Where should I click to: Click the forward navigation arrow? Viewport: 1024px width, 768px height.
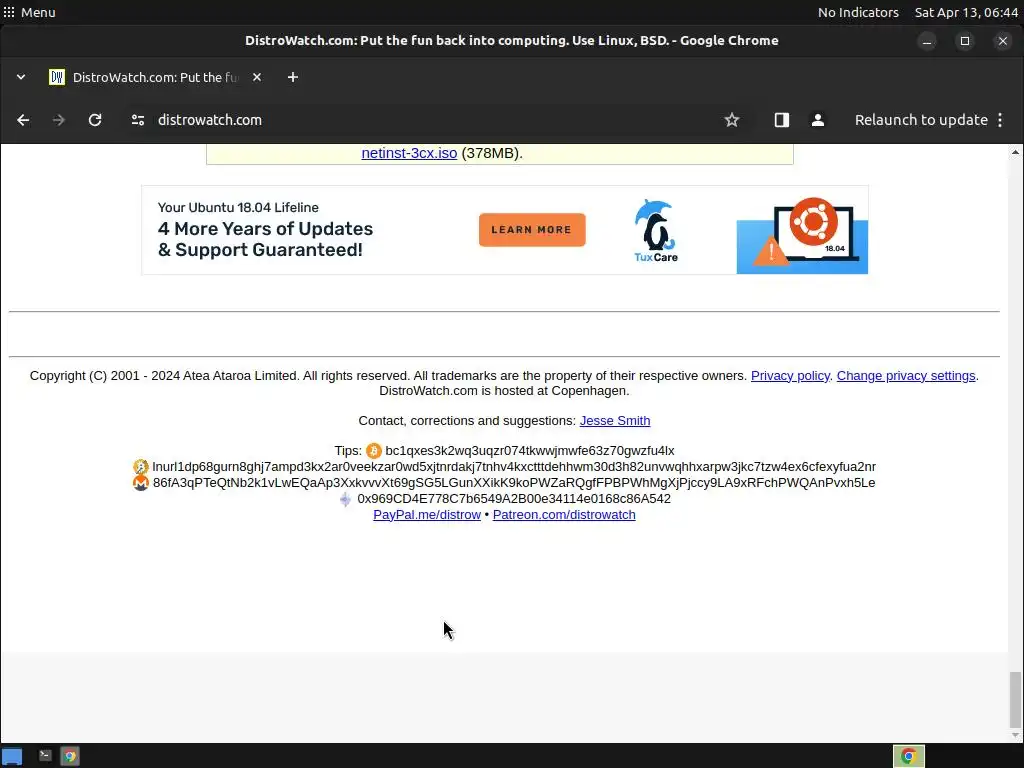click(x=59, y=120)
